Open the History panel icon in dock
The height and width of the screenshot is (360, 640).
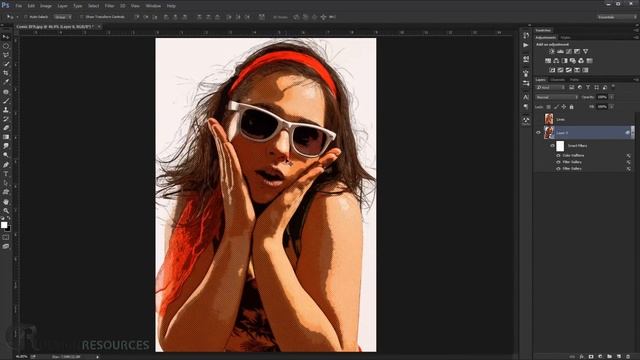(526, 36)
